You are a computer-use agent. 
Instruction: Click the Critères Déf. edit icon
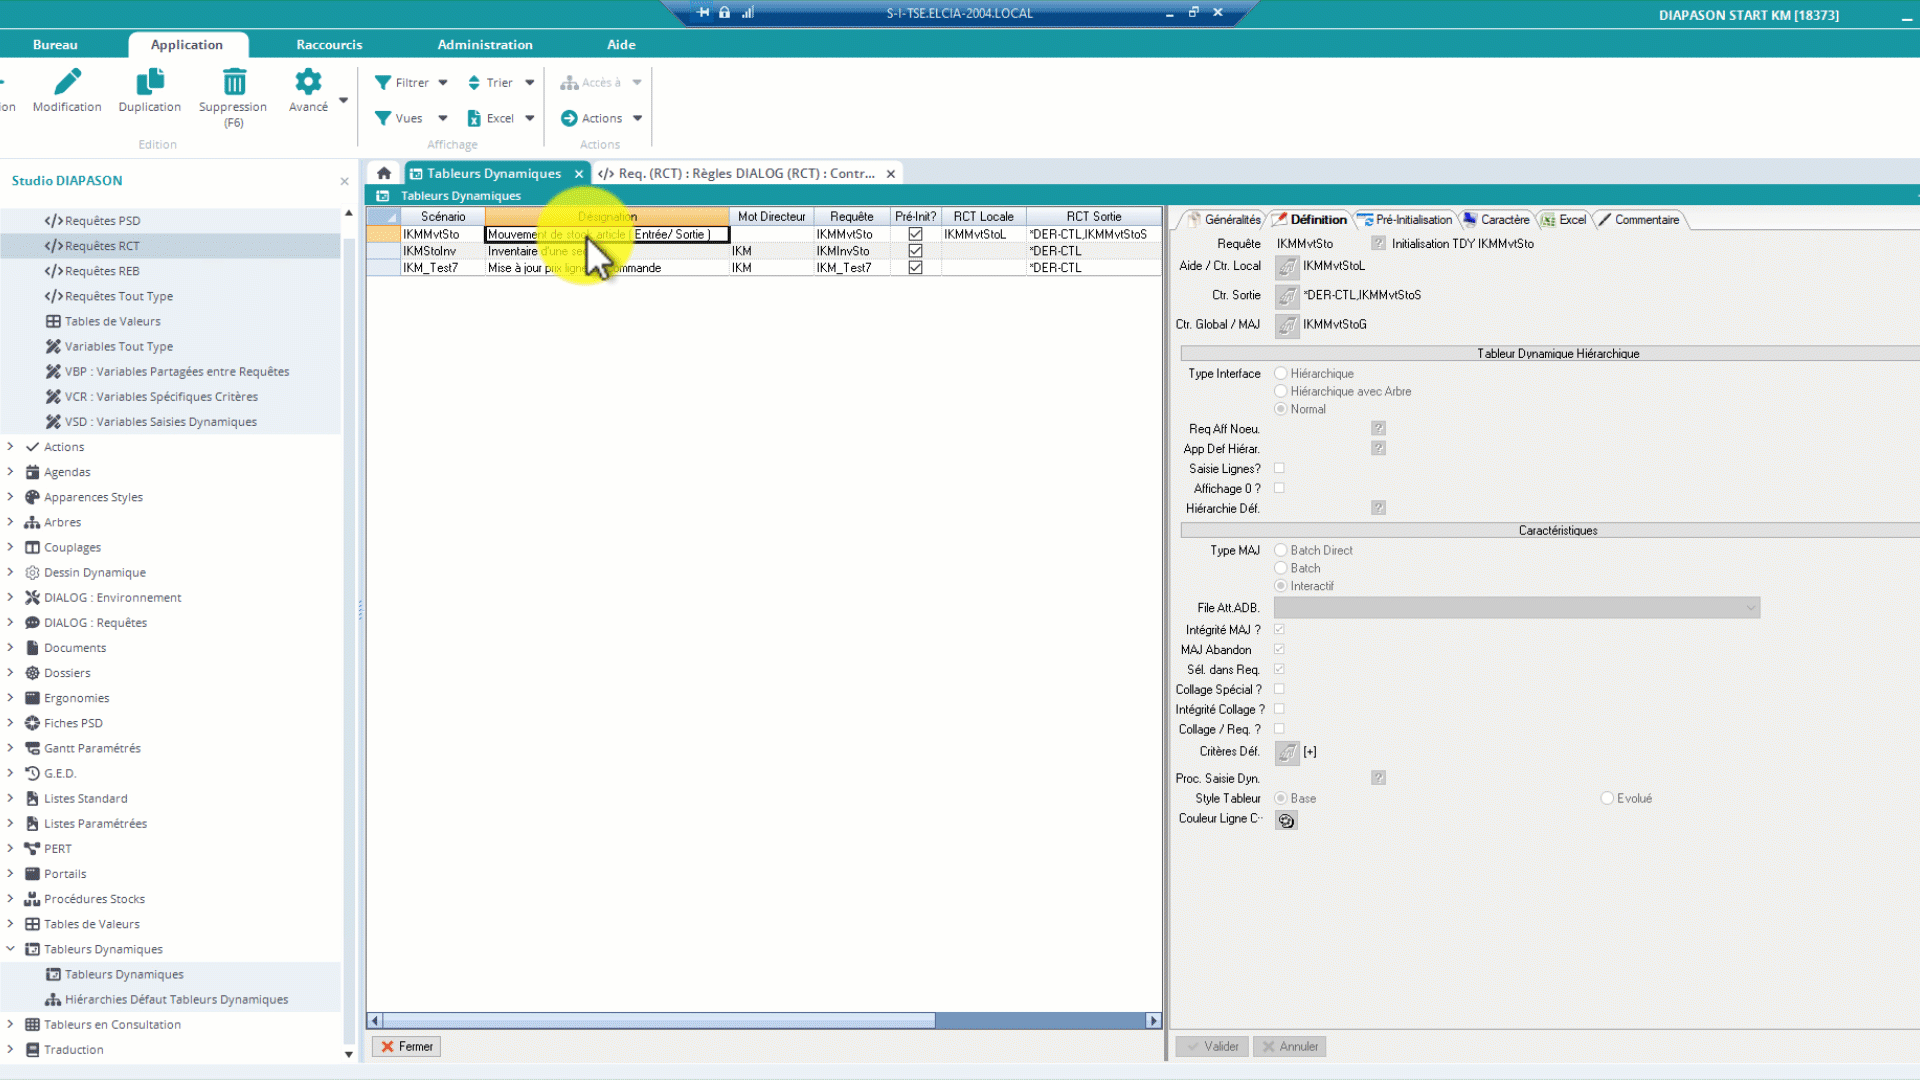pos(1287,752)
